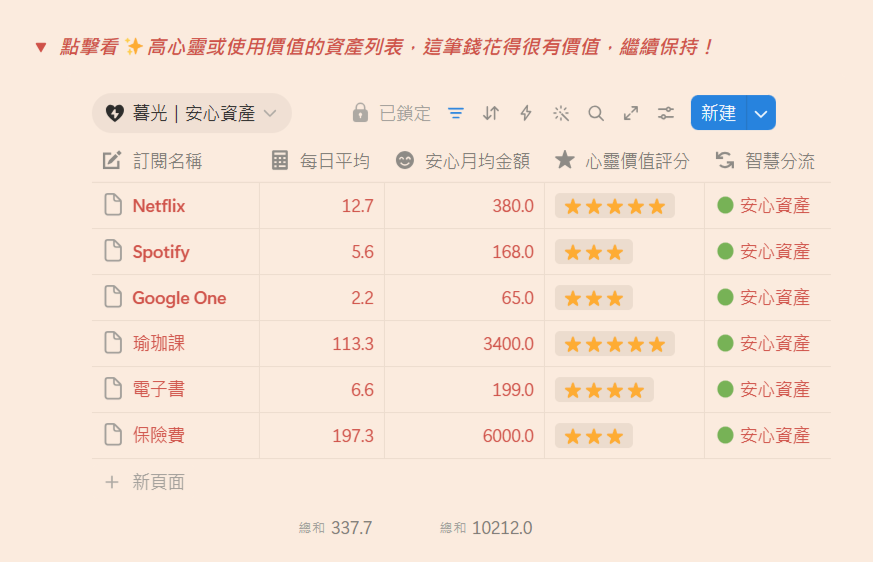Click the 總和 337.7 calculation
Viewport: 873px width, 562px height.
pyautogui.click(x=335, y=527)
